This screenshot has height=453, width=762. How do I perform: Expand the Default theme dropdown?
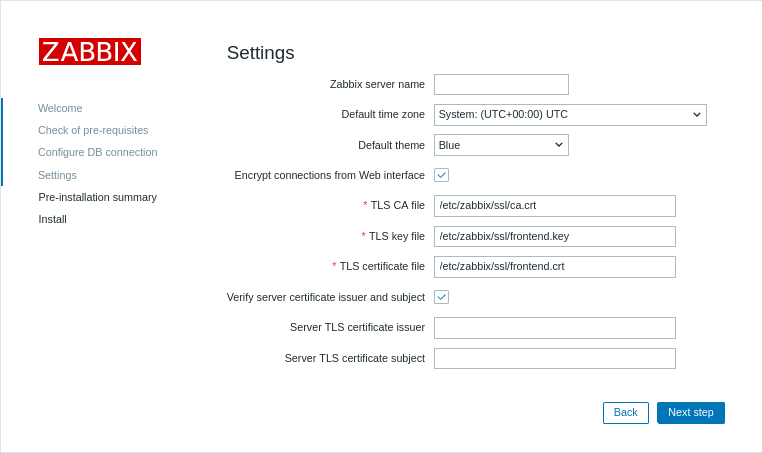[500, 145]
